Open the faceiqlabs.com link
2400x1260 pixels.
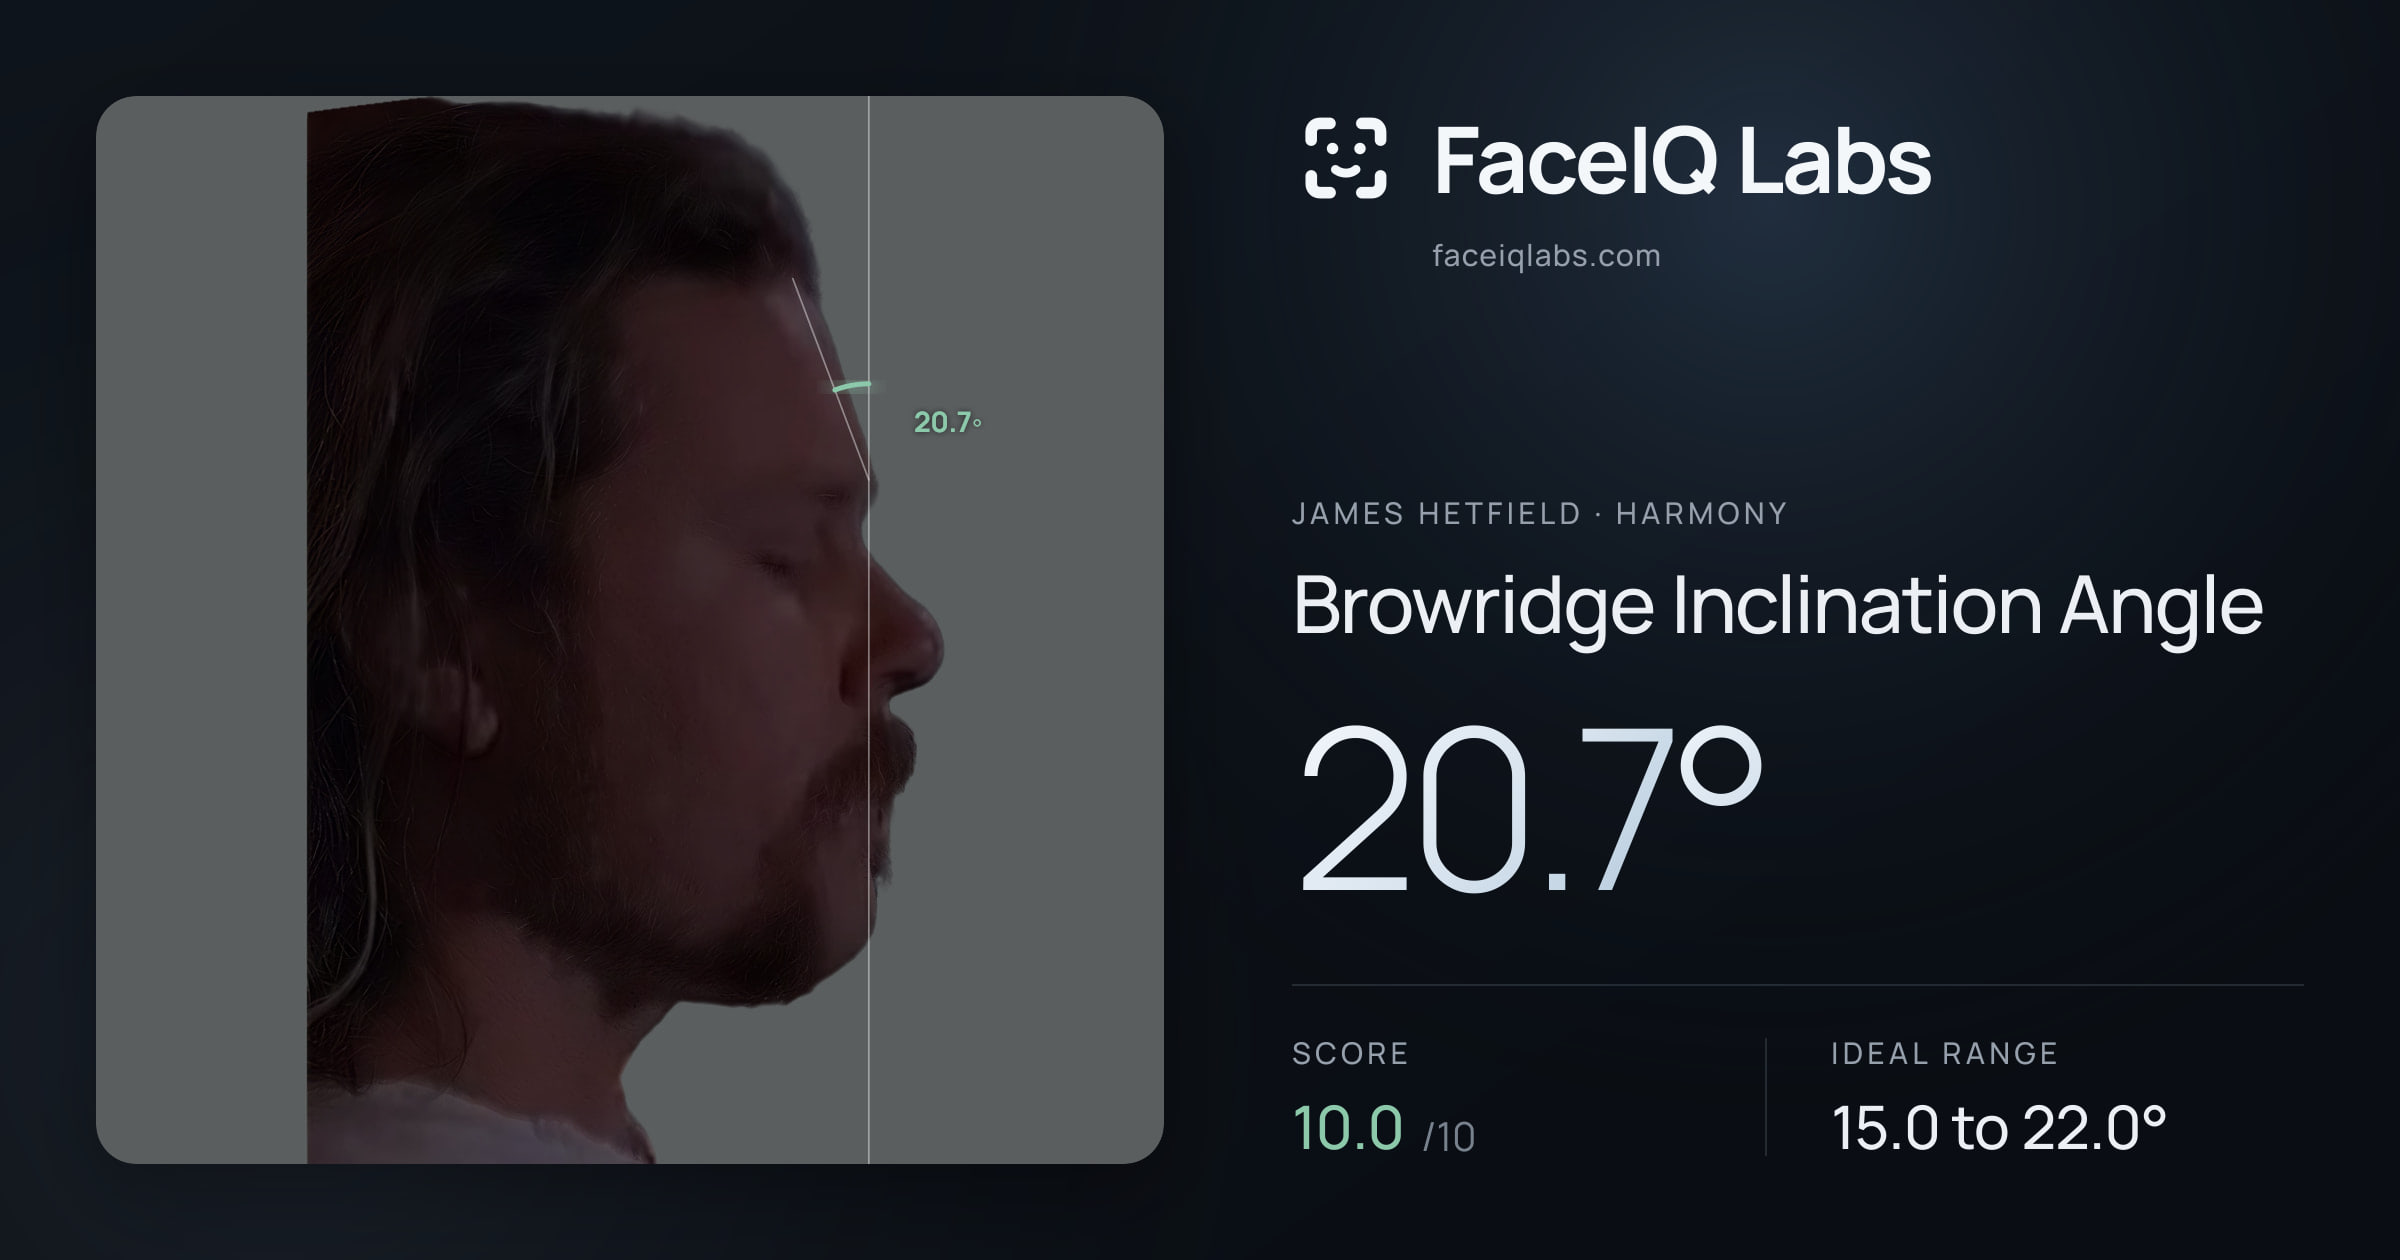[1546, 256]
